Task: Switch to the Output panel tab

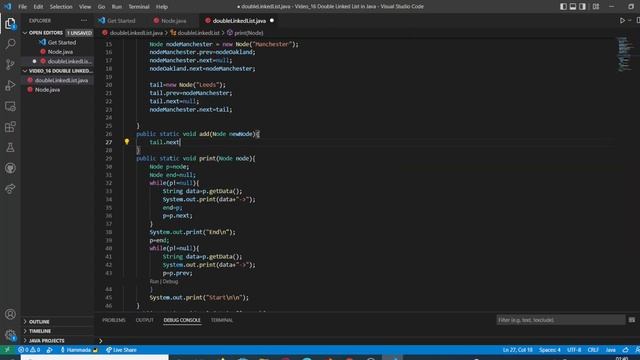Action: [144, 320]
